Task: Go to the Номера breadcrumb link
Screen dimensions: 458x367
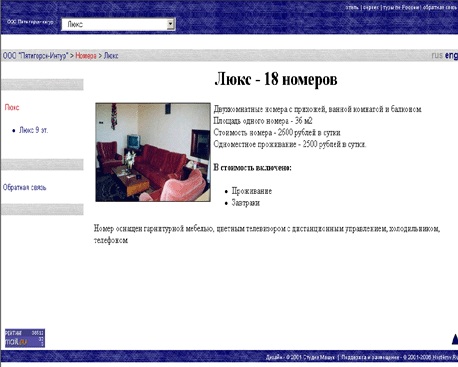Action: [86, 55]
